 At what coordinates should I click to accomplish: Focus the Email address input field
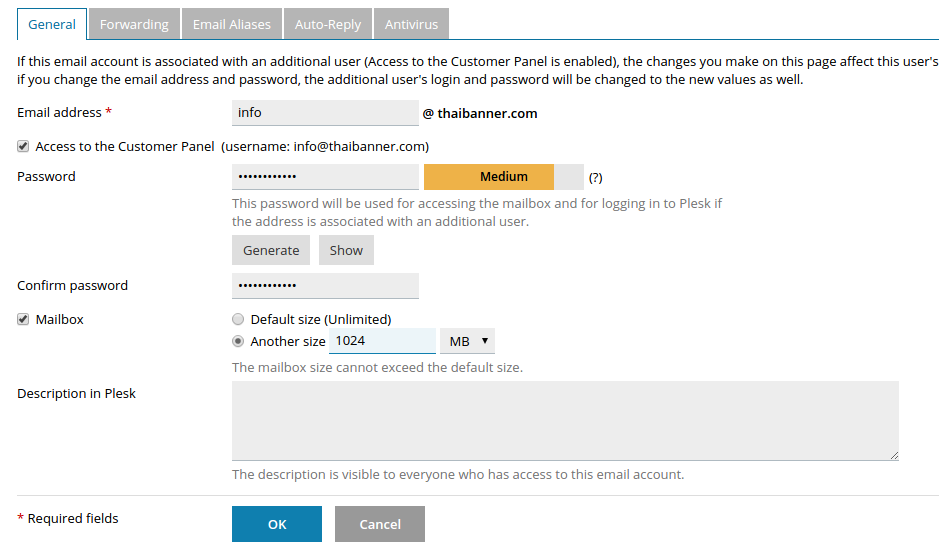[x=325, y=113]
